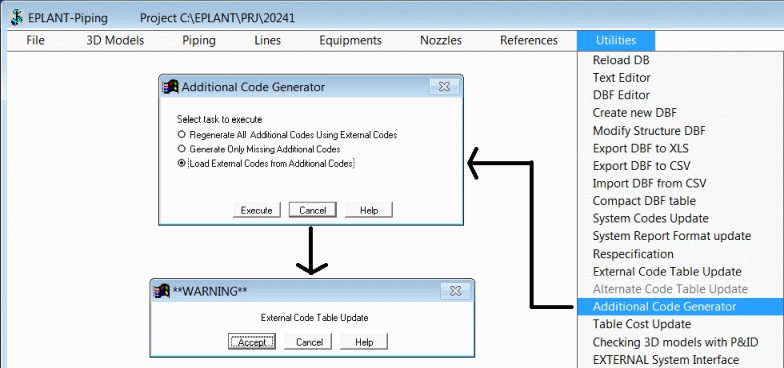Open the 3D Models menu
Screen dimensions: 784x368
[115, 40]
